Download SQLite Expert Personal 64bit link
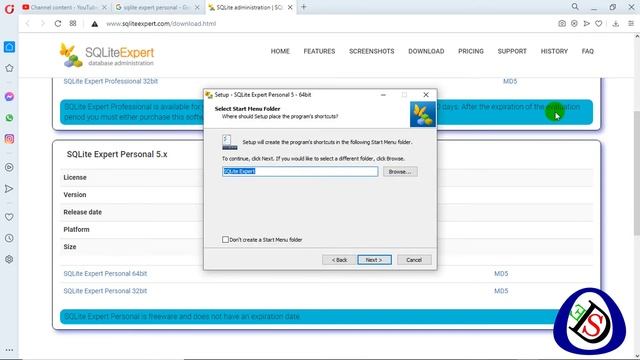Viewport: 640px width, 360px height. tap(105, 274)
